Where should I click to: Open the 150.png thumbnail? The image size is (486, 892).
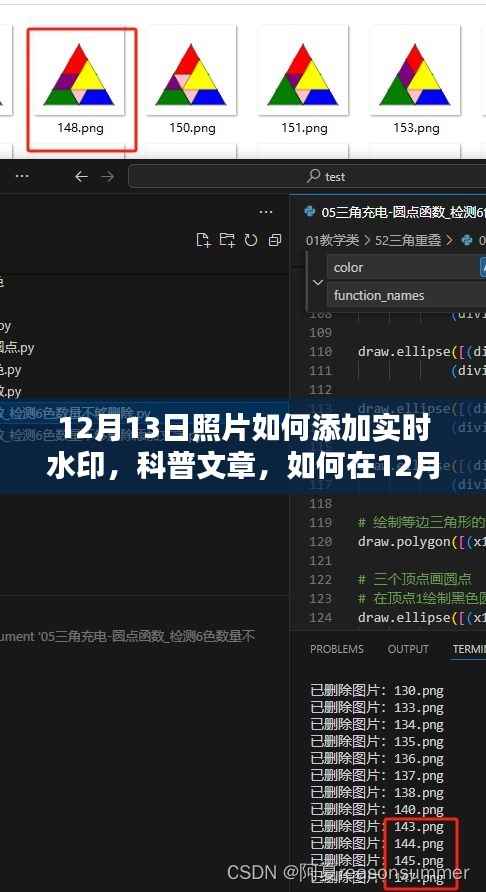click(191, 75)
